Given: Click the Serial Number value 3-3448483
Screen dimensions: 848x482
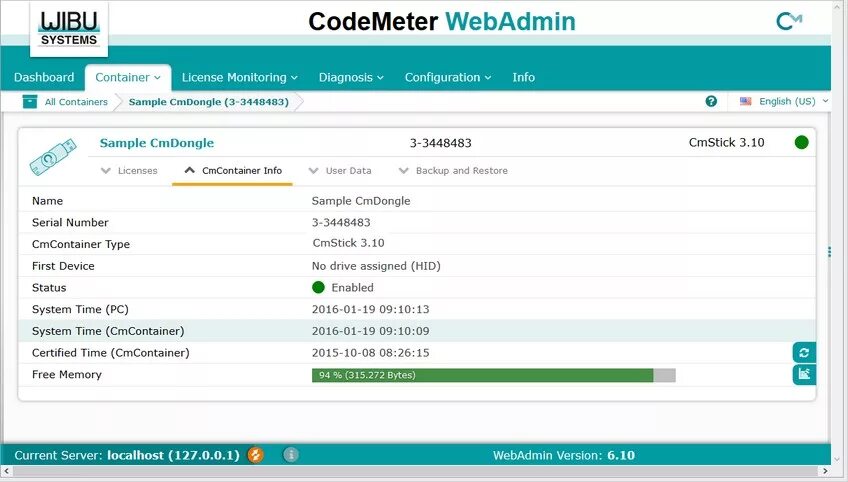Looking at the screenshot, I should pyautogui.click(x=341, y=222).
